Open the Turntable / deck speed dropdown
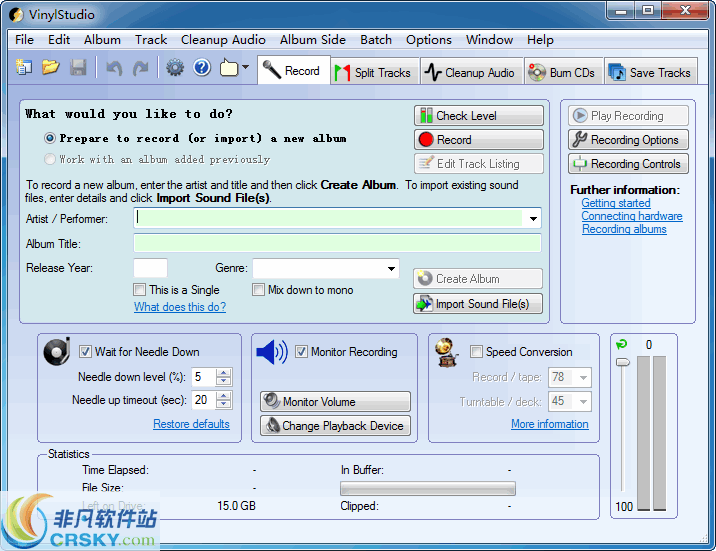 tap(583, 402)
